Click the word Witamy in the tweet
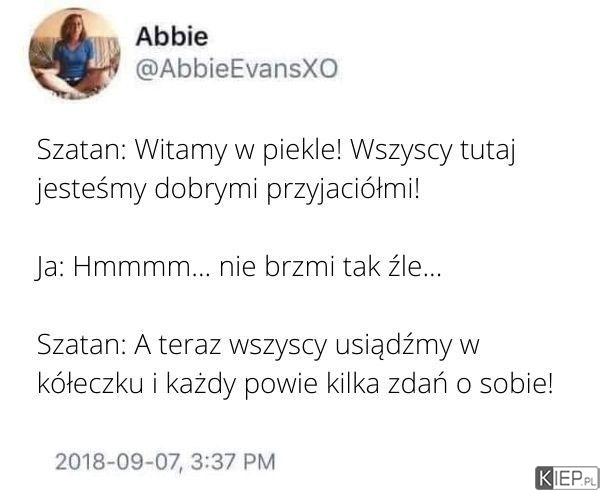 (181, 151)
